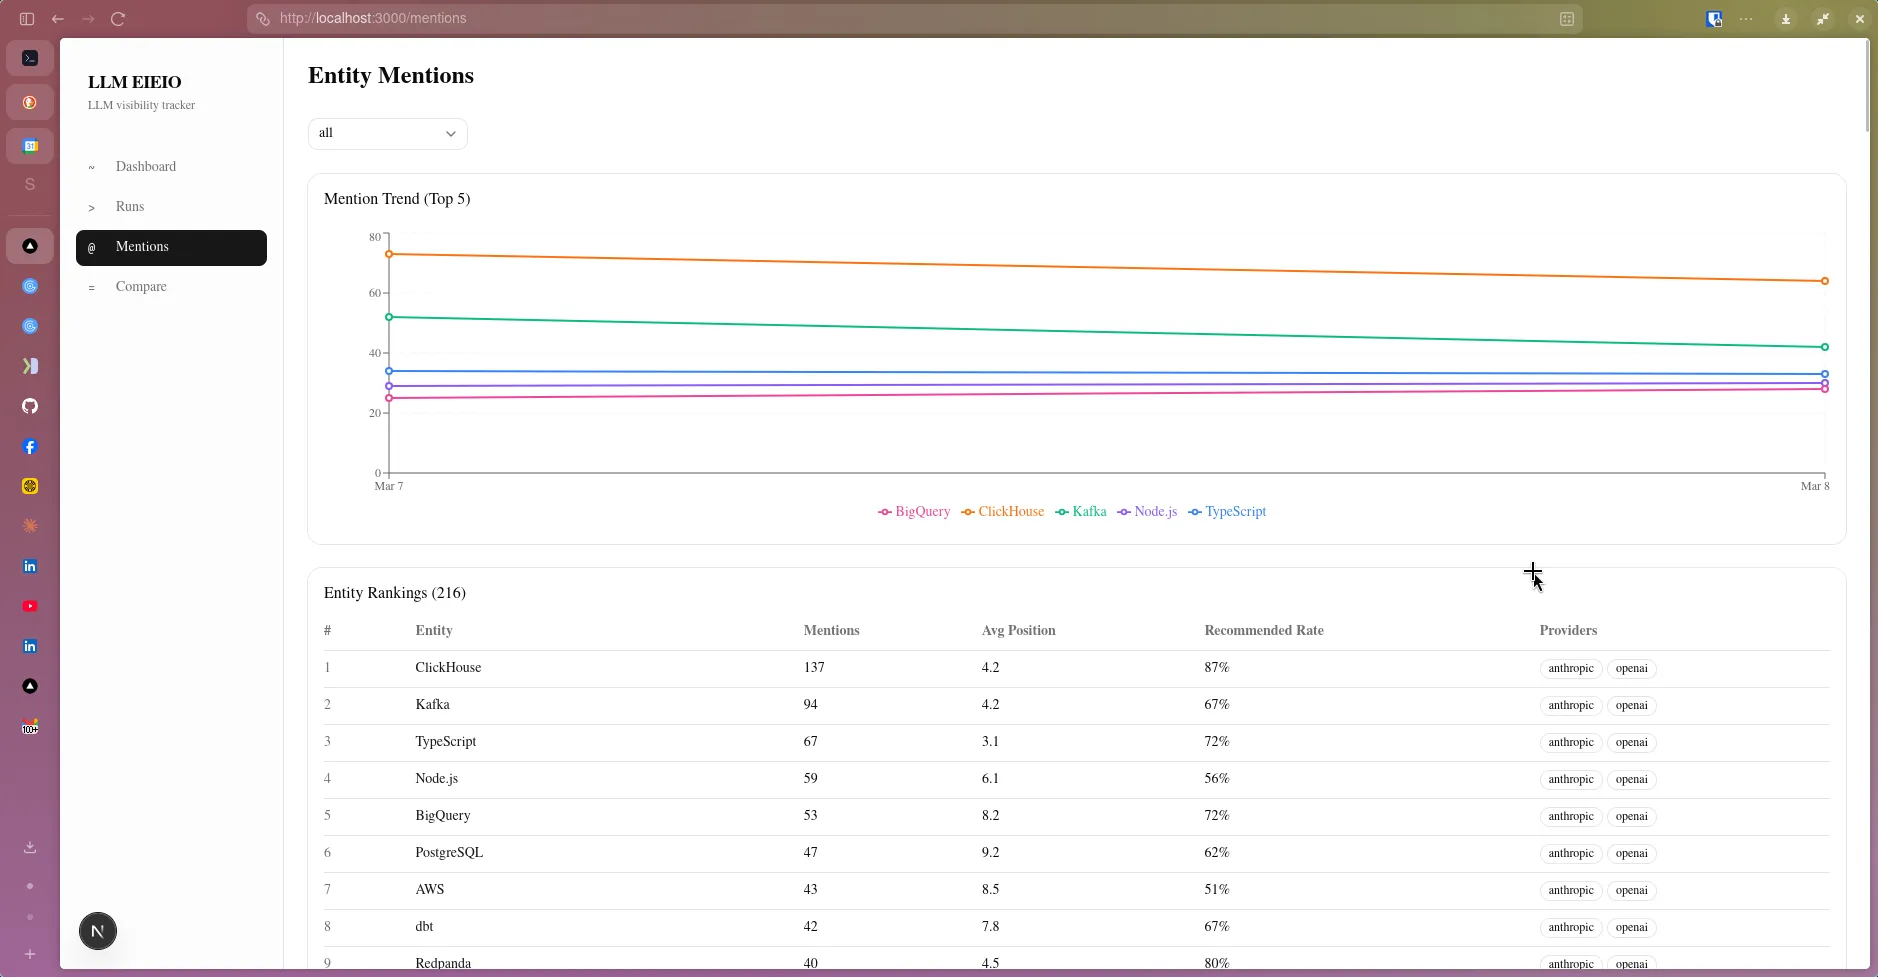
Task: Open the GitHub tab in sidebar
Action: coord(30,406)
